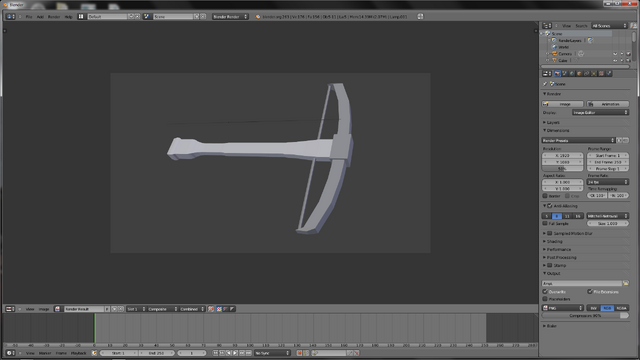Open the File menu
Screen dimensions: 640x360
(x=29, y=17)
